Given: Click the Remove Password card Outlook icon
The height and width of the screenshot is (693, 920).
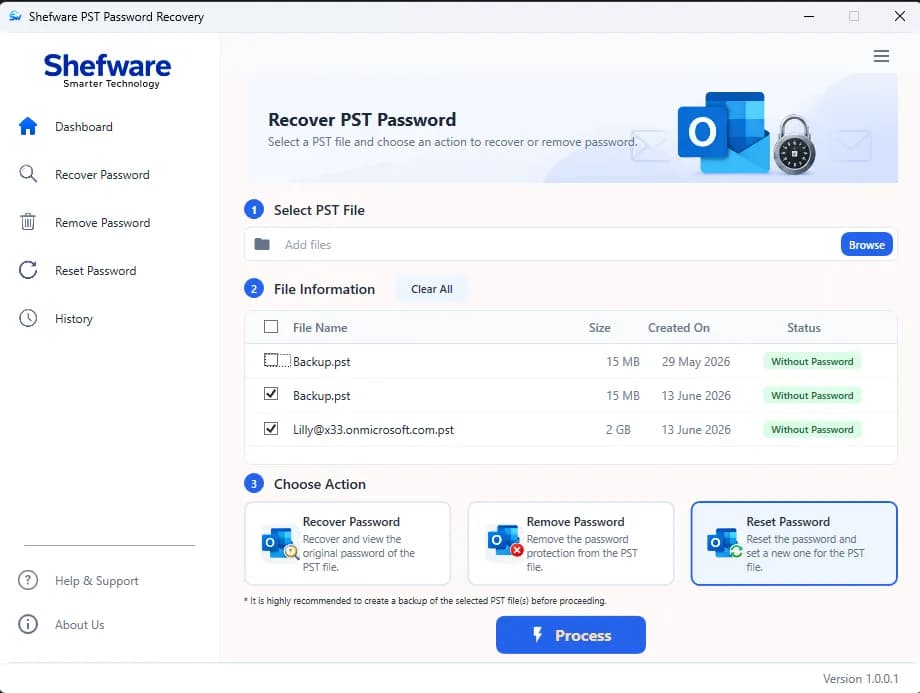Looking at the screenshot, I should coord(505,541).
